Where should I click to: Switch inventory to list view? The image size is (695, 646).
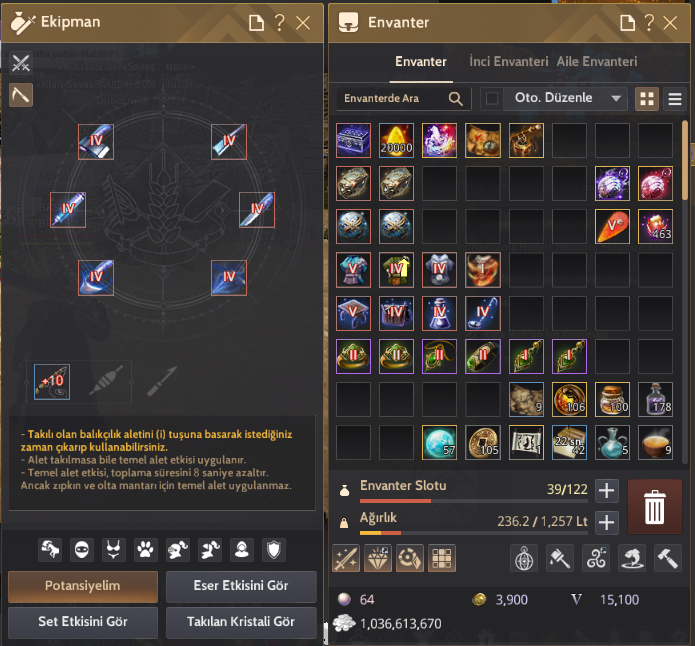[x=675, y=98]
